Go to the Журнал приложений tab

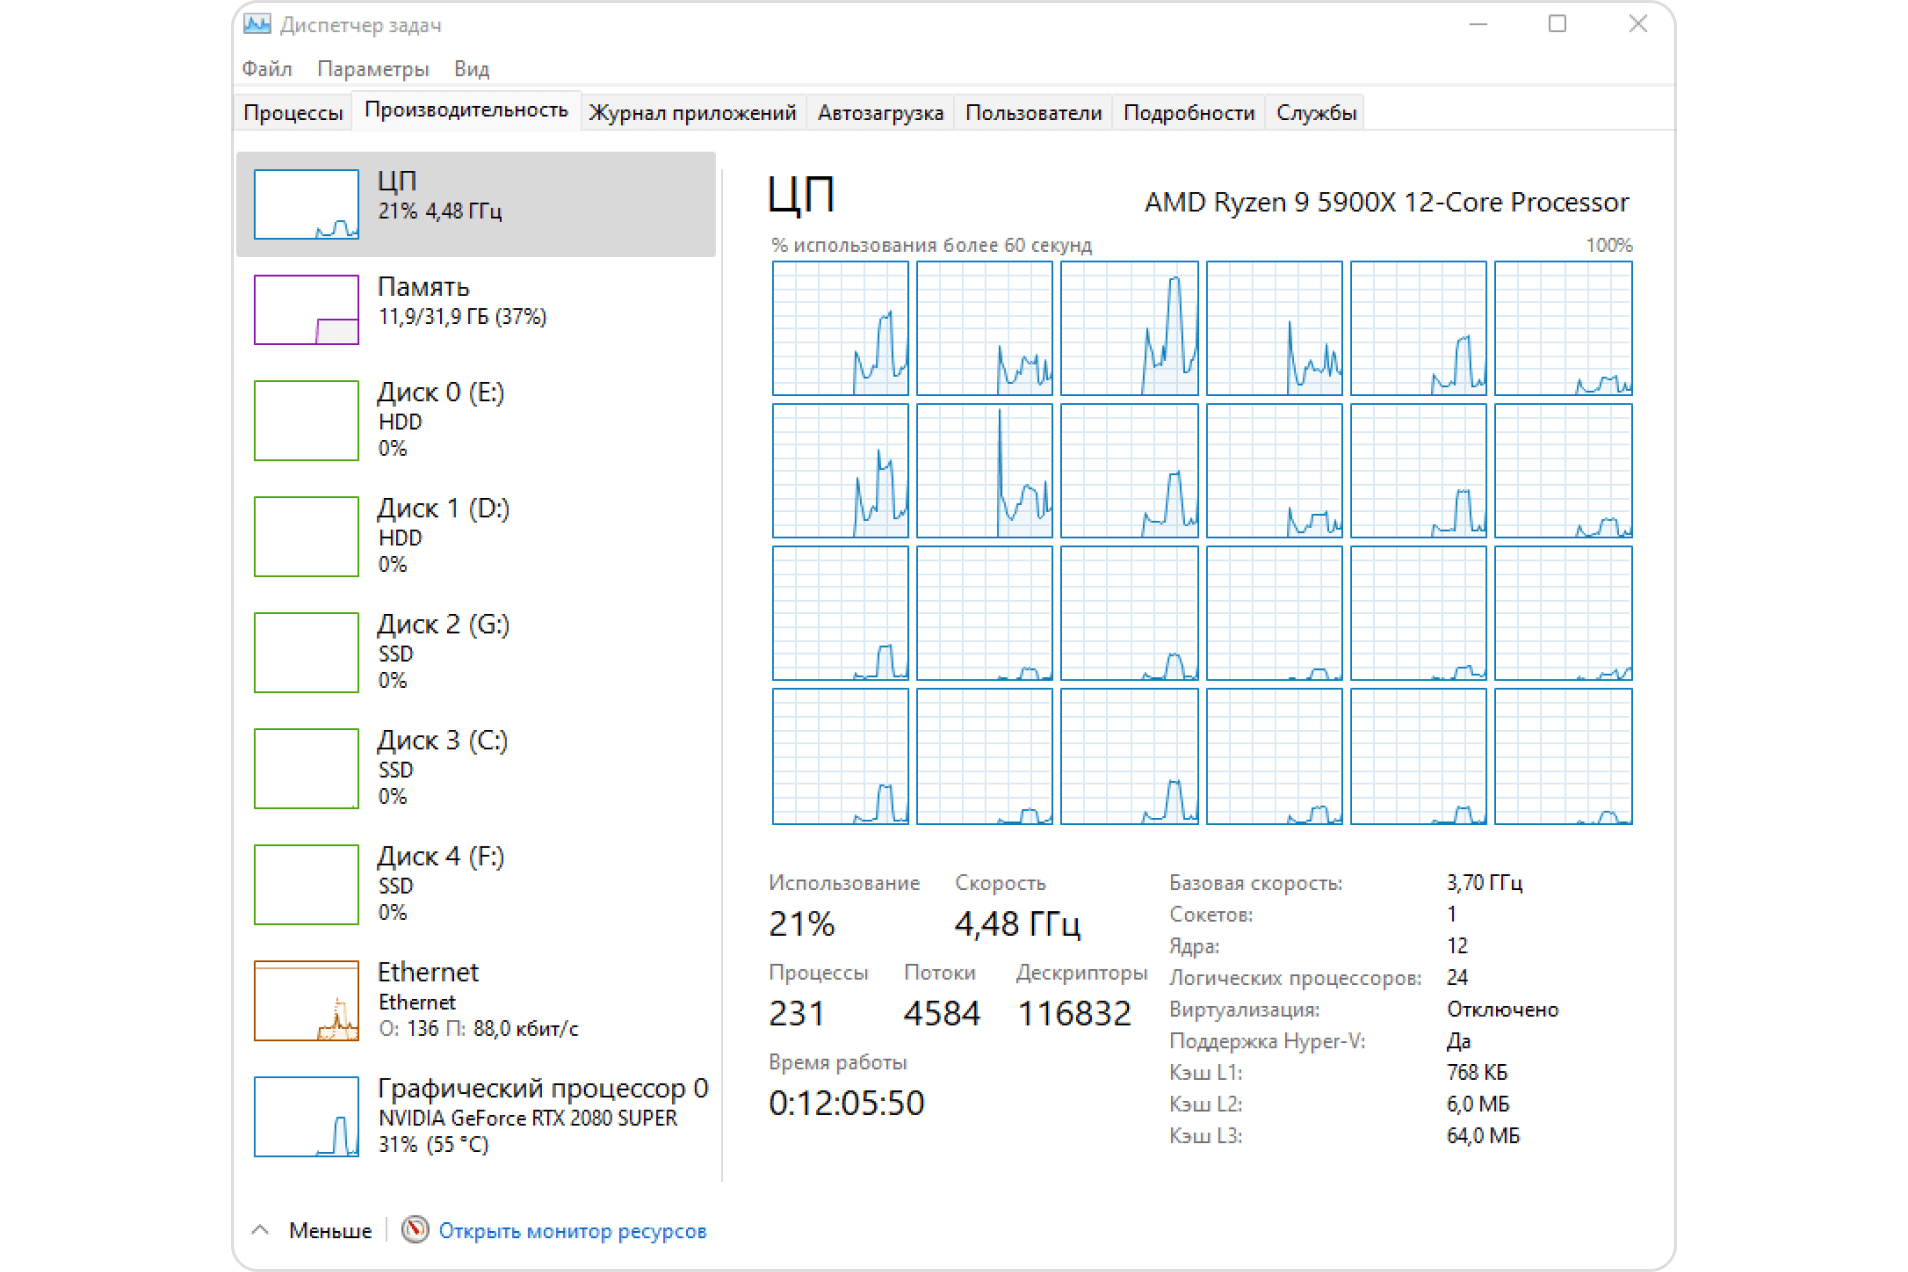tap(692, 113)
